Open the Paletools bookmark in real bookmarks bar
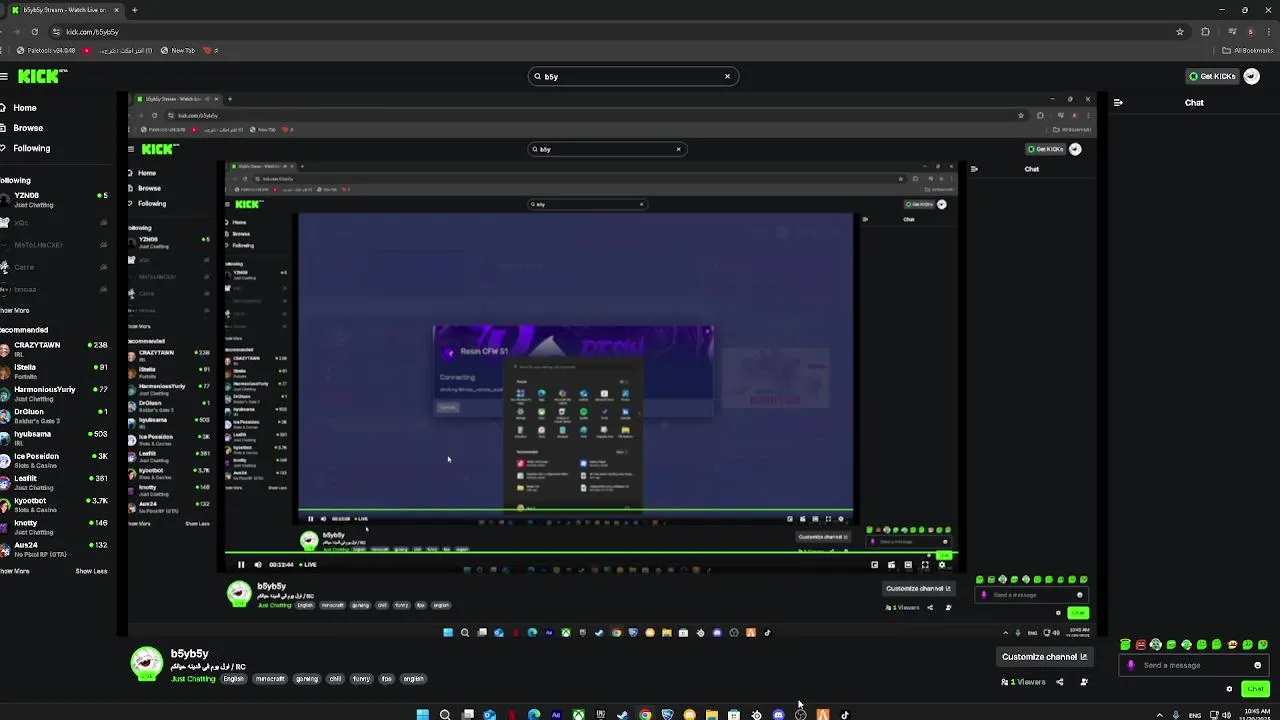This screenshot has height=720, width=1280. (x=45, y=50)
